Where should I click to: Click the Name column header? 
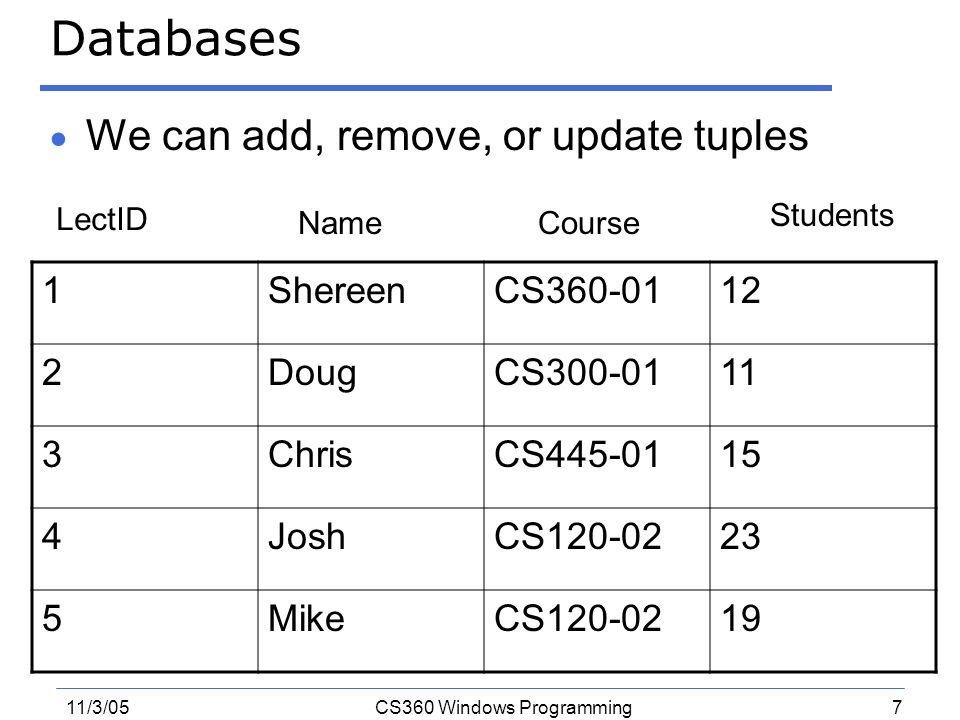tap(340, 223)
